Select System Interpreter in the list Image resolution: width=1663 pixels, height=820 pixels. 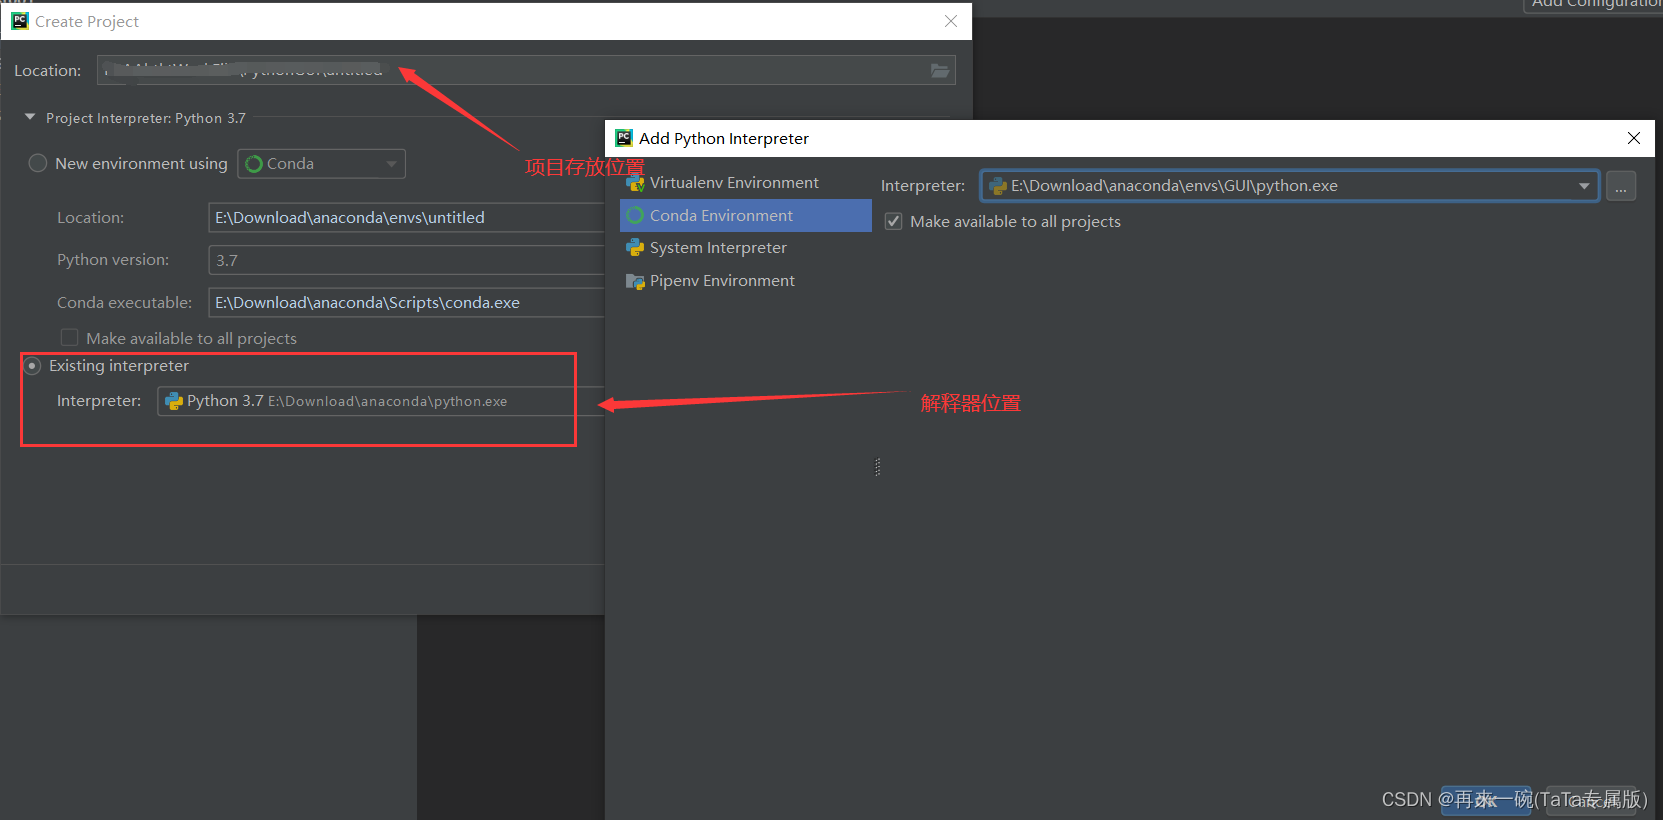pos(746,248)
